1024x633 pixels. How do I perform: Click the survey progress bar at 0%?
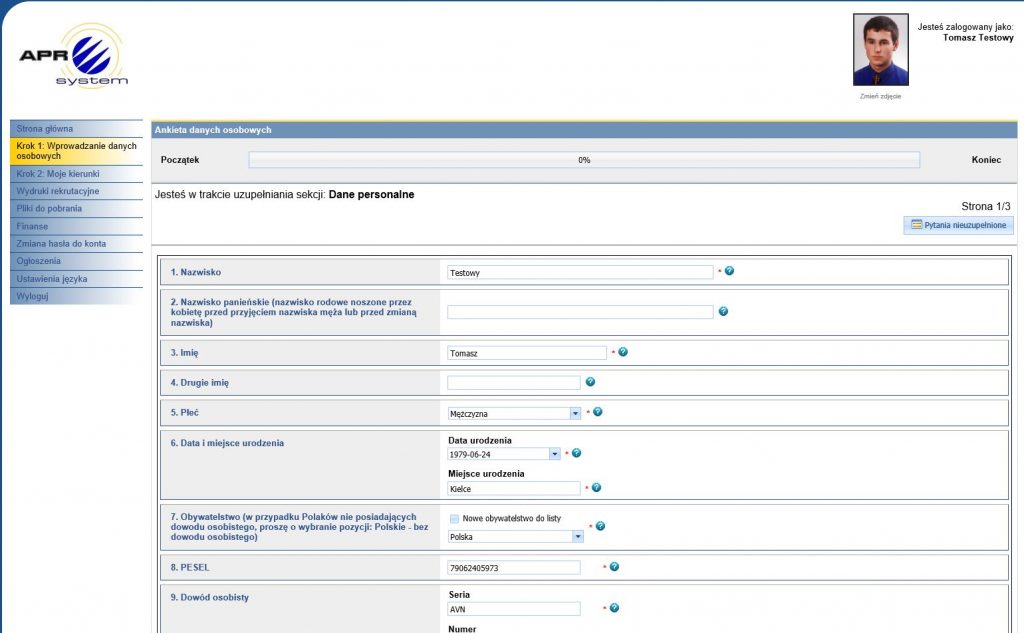pos(584,159)
